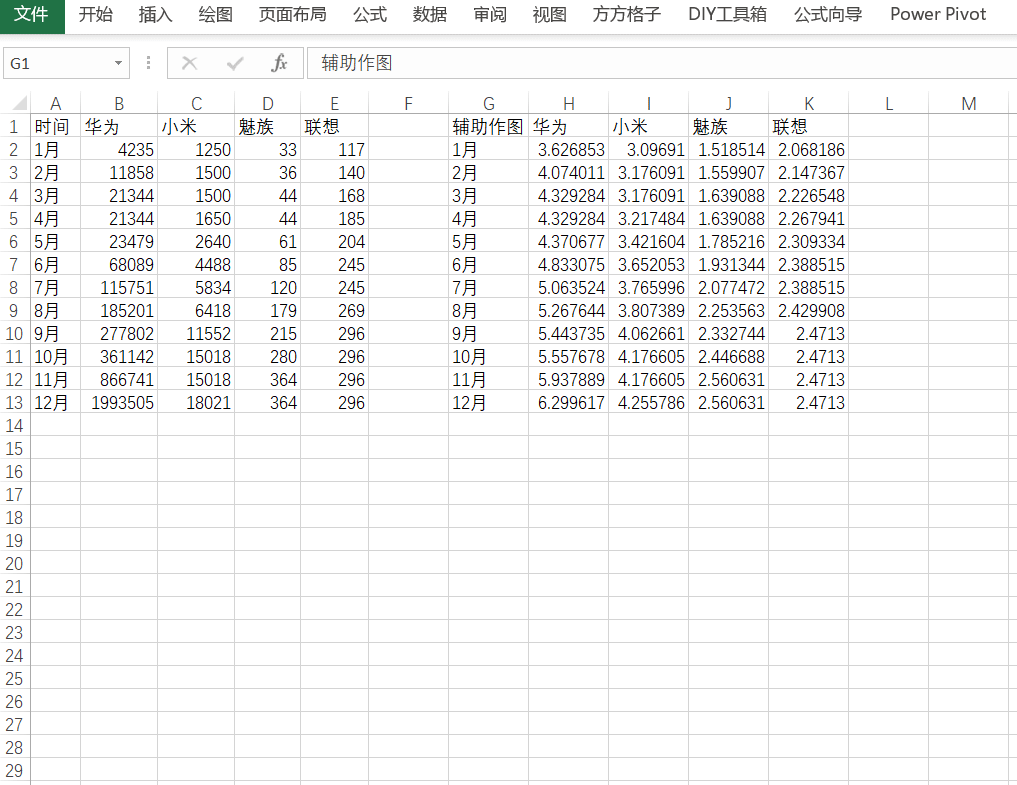Open the Power Pivot ribbon tab
1017x785 pixels.
click(x=938, y=14)
